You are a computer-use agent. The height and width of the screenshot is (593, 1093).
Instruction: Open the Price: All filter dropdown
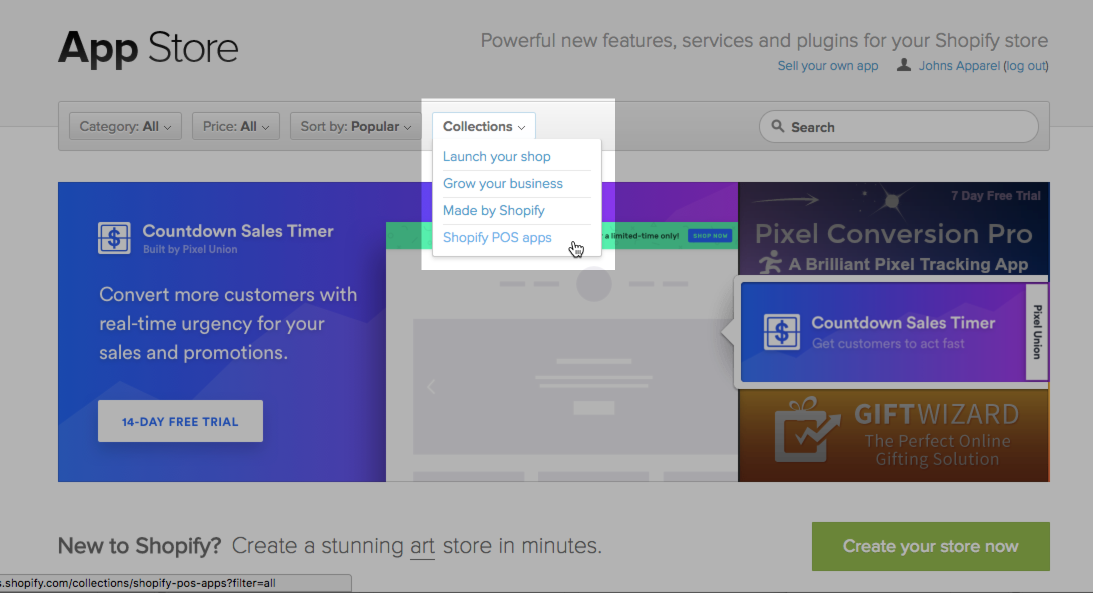click(236, 126)
